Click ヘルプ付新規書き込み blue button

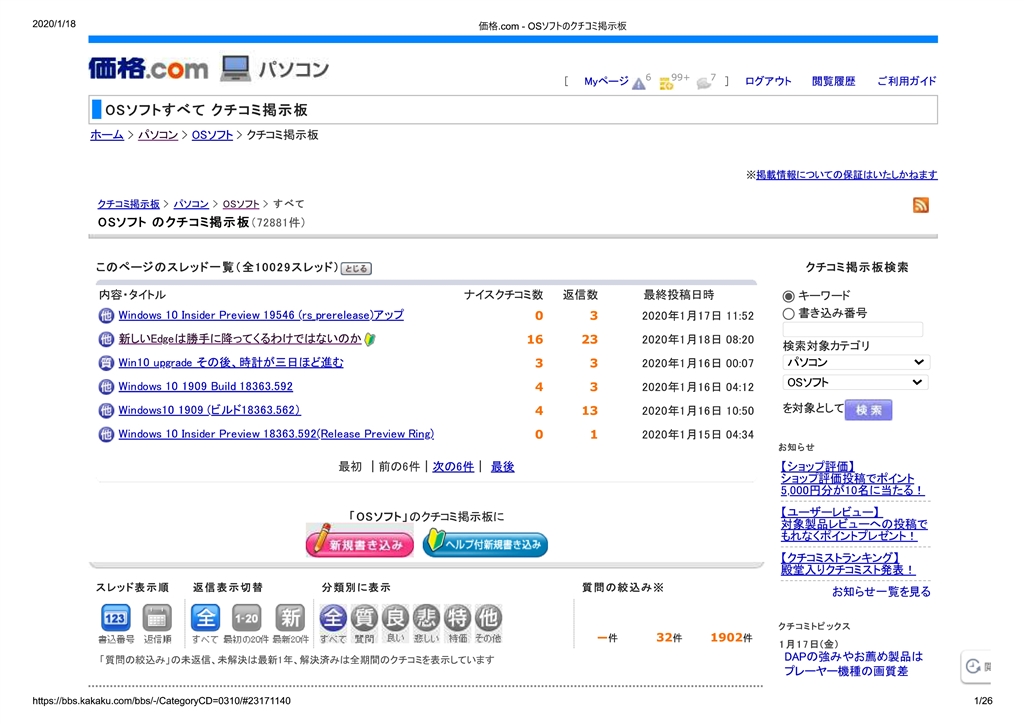pos(485,543)
